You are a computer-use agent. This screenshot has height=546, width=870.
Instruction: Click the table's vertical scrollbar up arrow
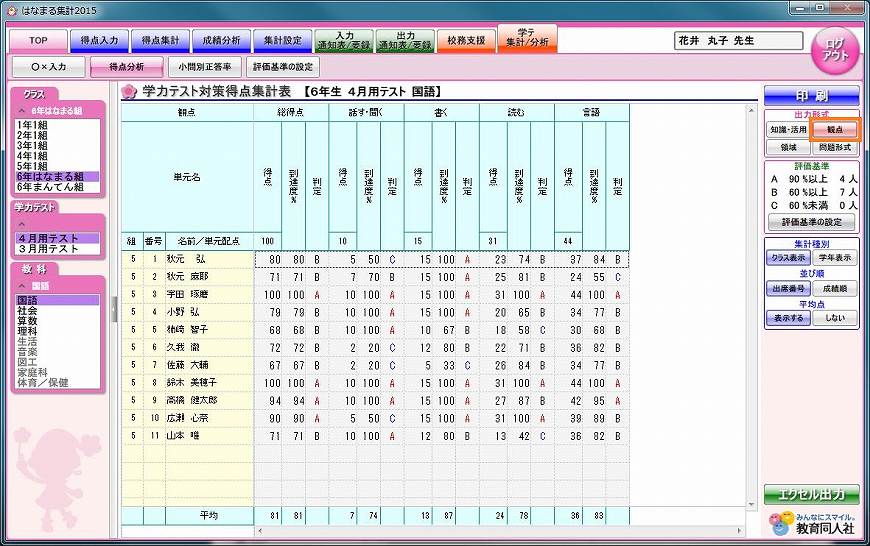point(751,110)
